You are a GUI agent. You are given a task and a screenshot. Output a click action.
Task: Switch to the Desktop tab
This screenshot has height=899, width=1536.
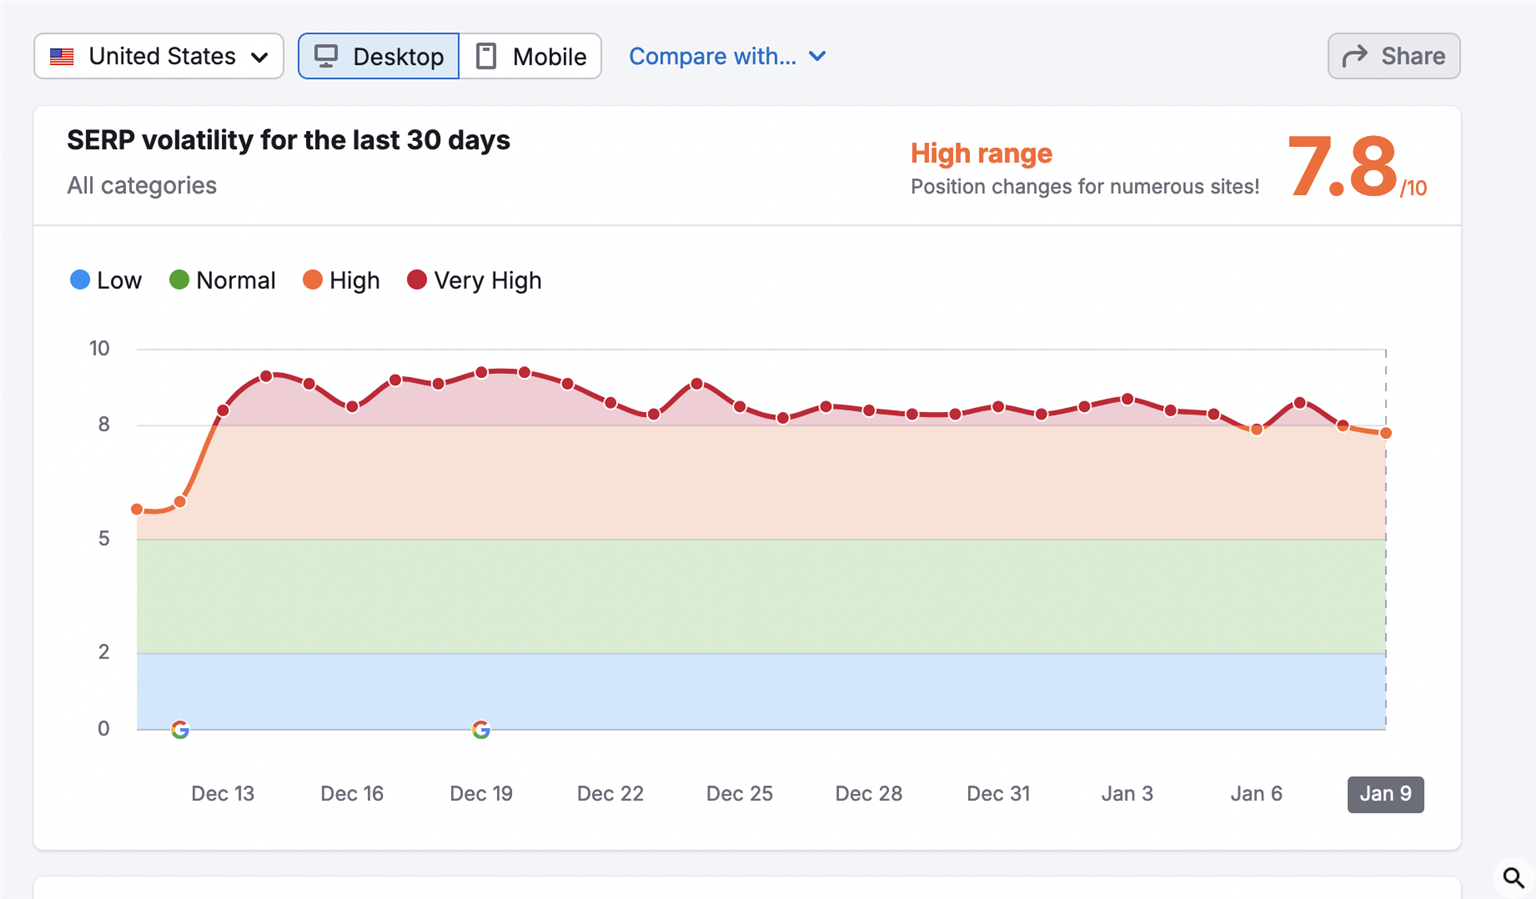(x=379, y=56)
